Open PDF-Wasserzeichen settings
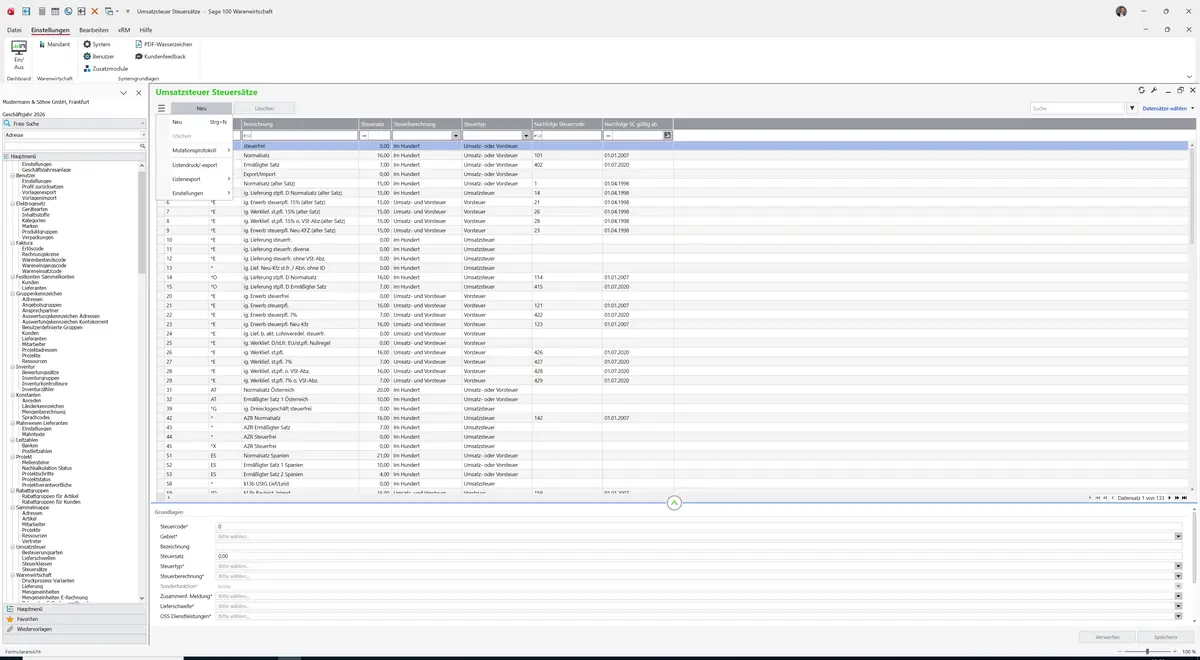 tap(163, 44)
